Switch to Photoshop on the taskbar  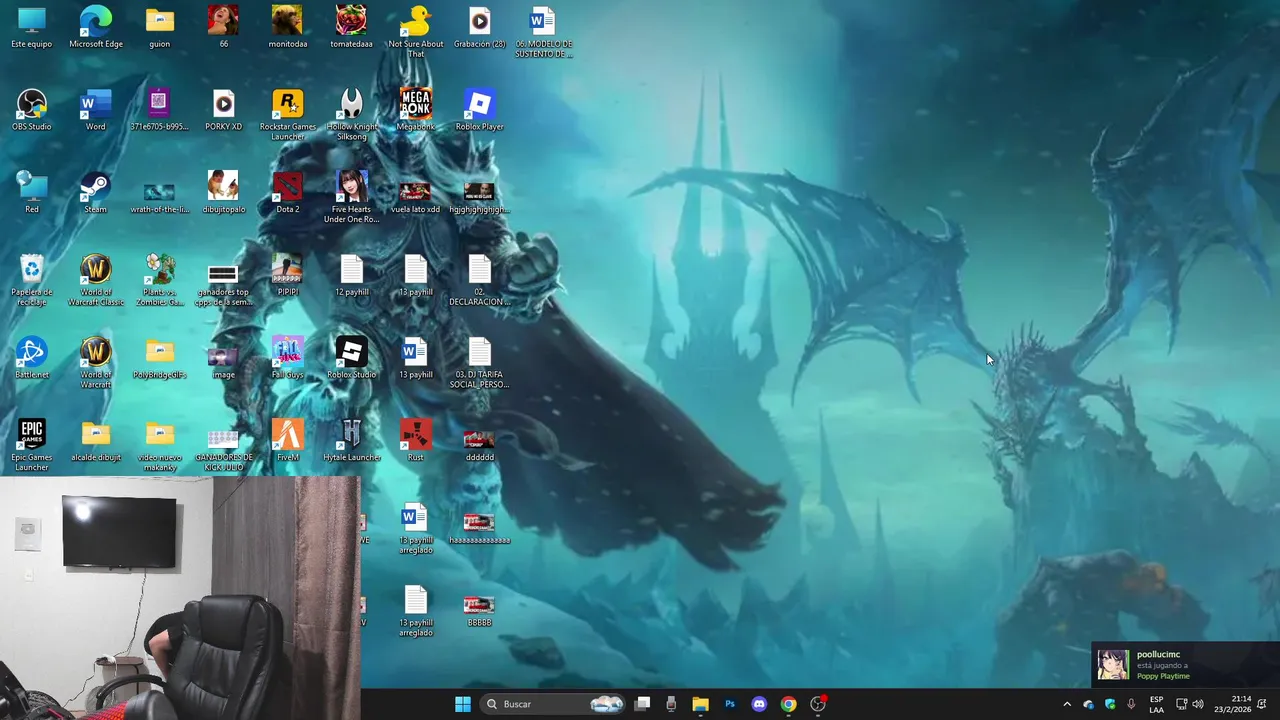[x=730, y=704]
